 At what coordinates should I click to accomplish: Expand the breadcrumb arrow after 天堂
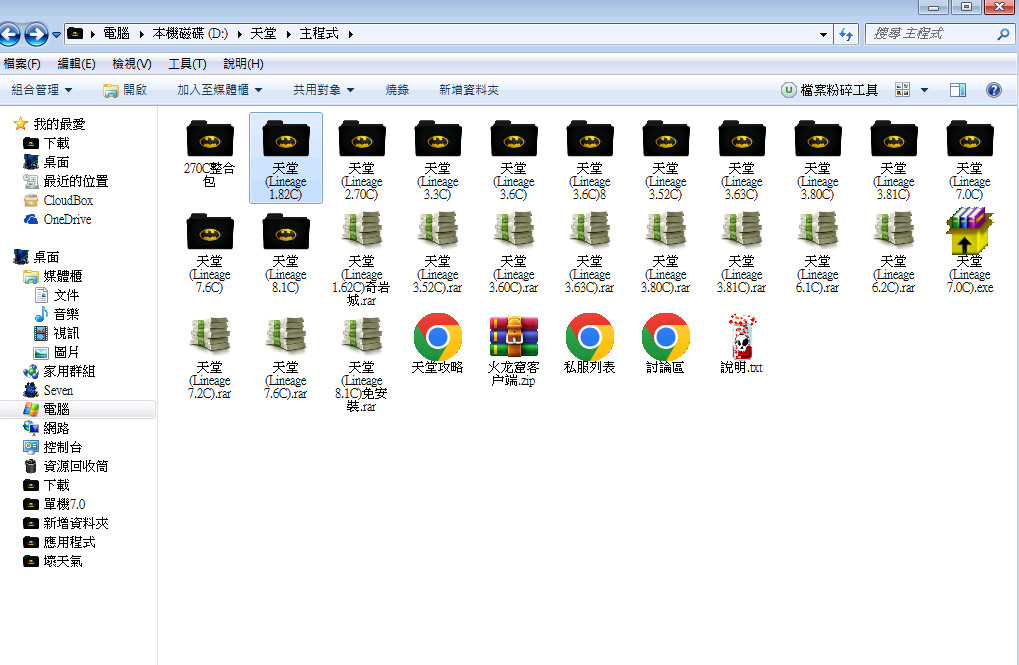[288, 34]
